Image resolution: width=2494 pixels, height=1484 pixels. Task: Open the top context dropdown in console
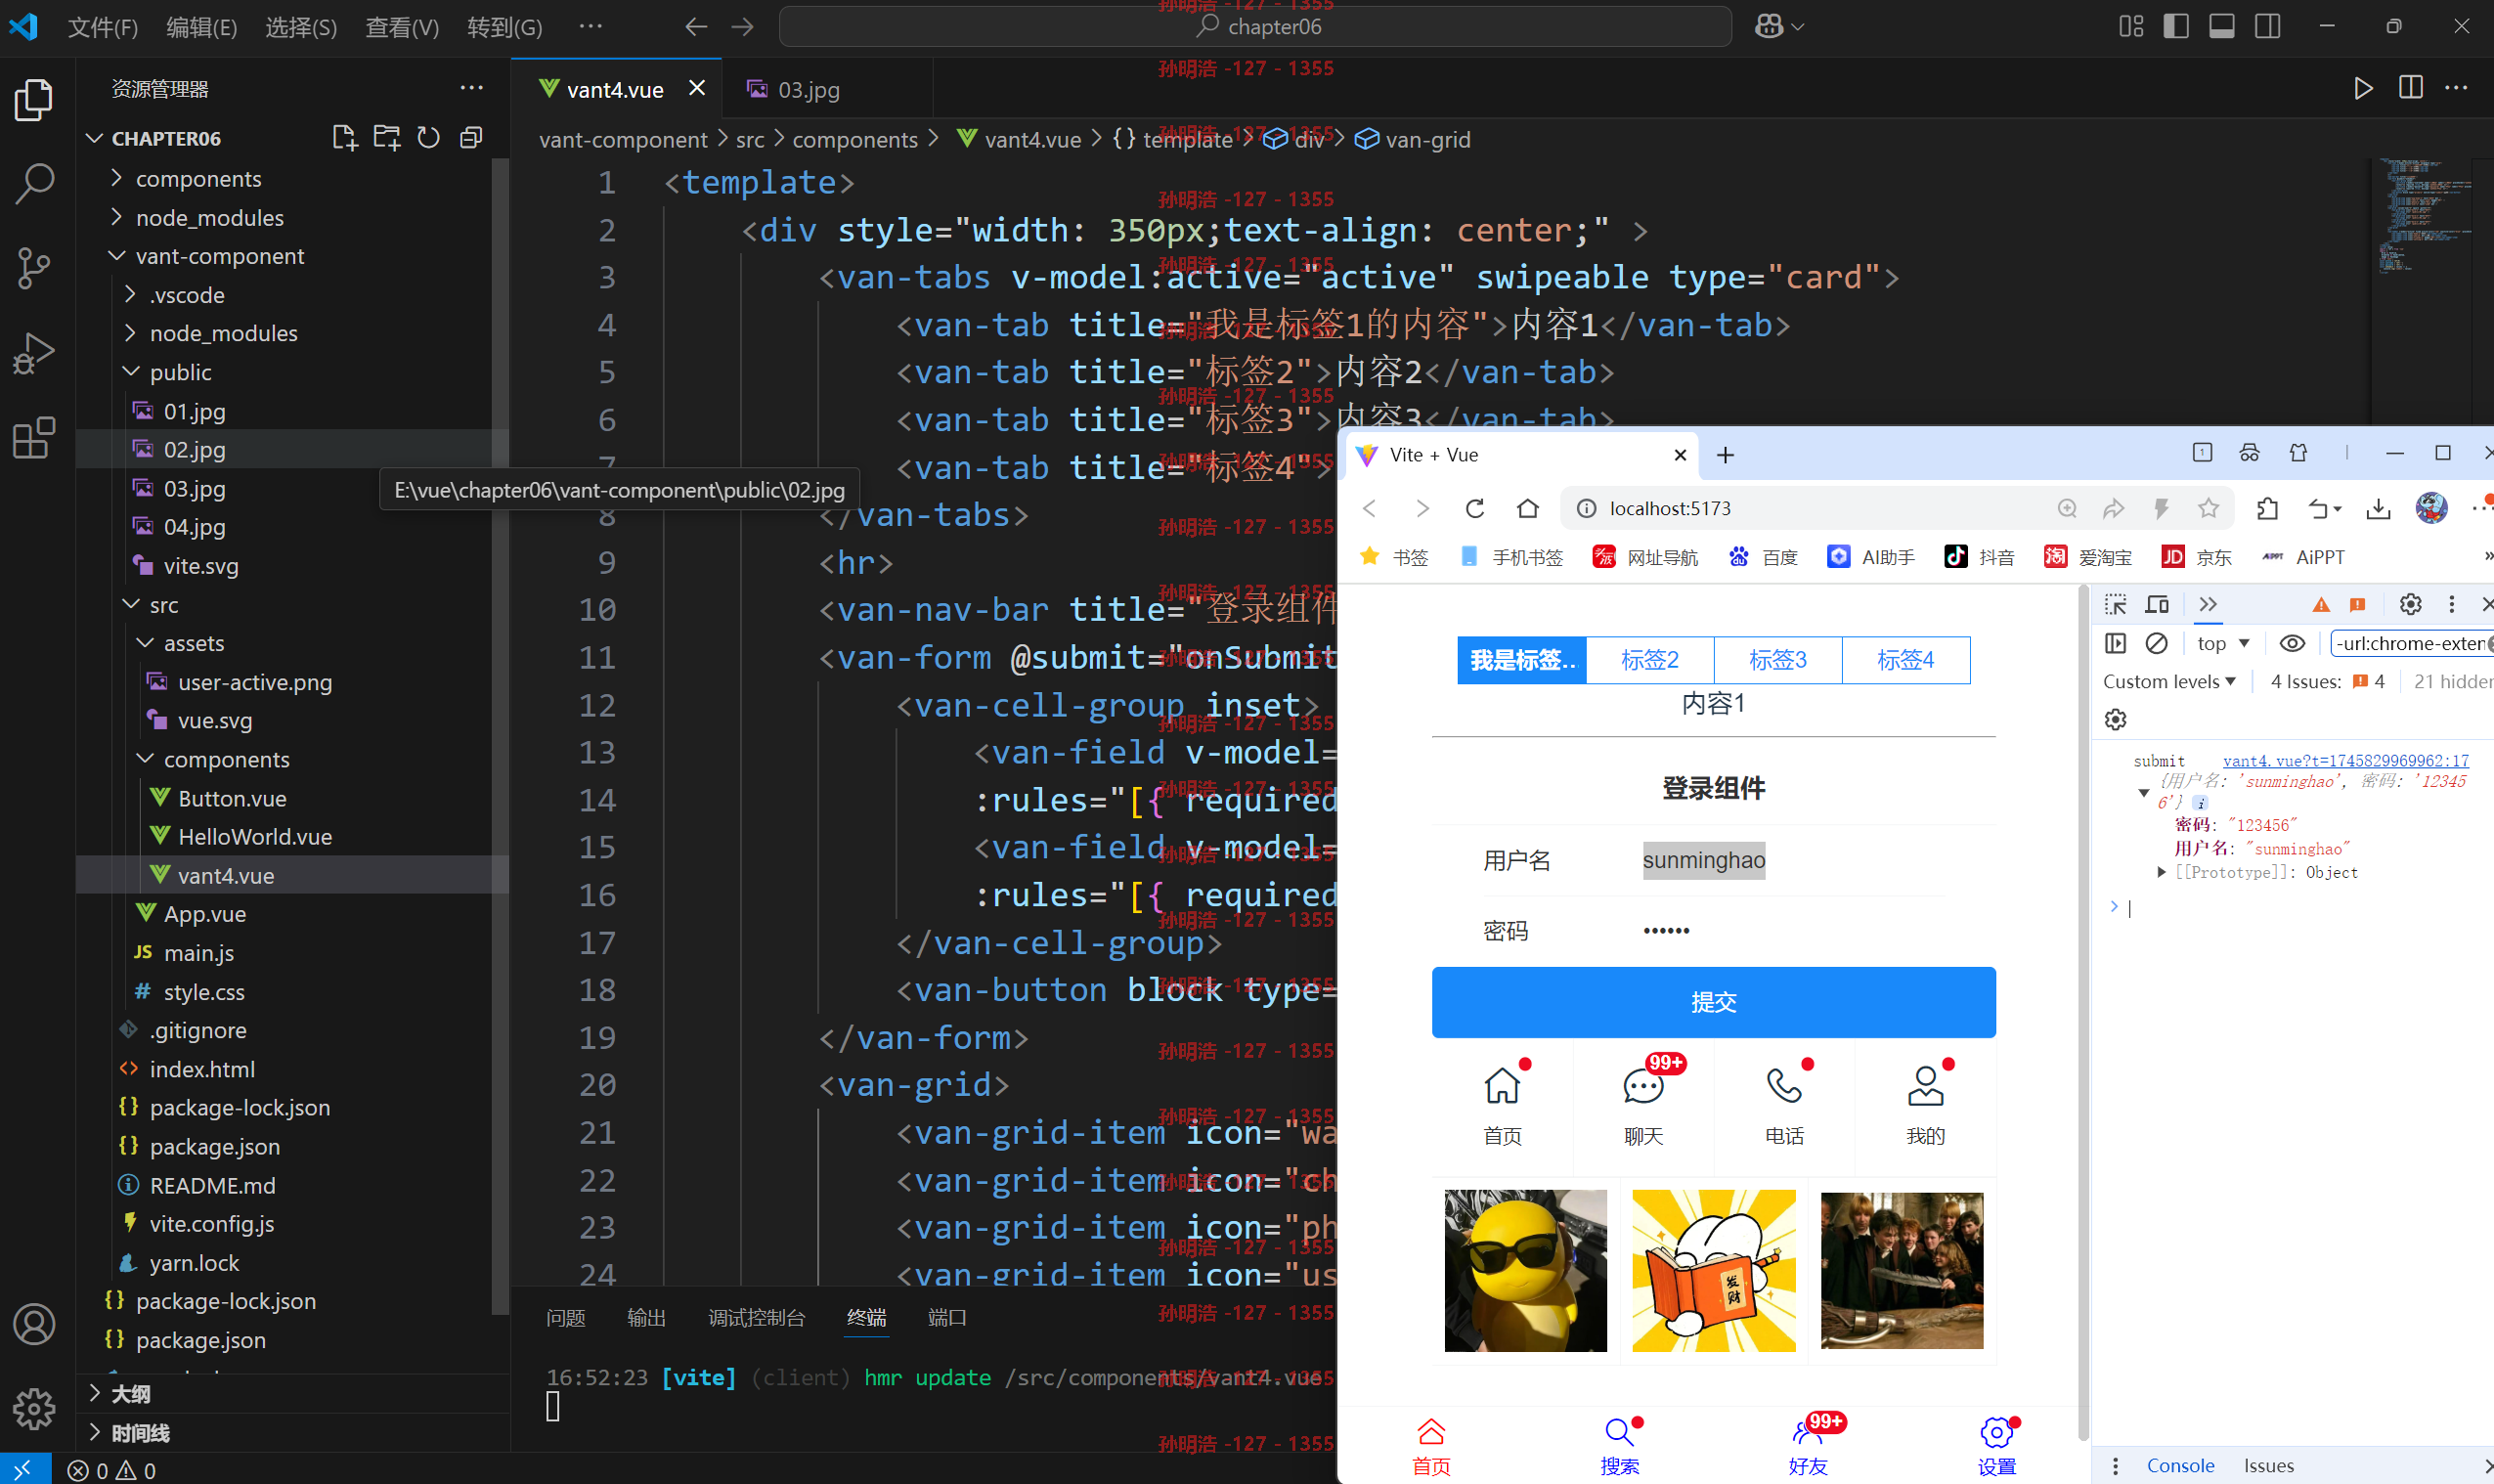pos(2223,644)
